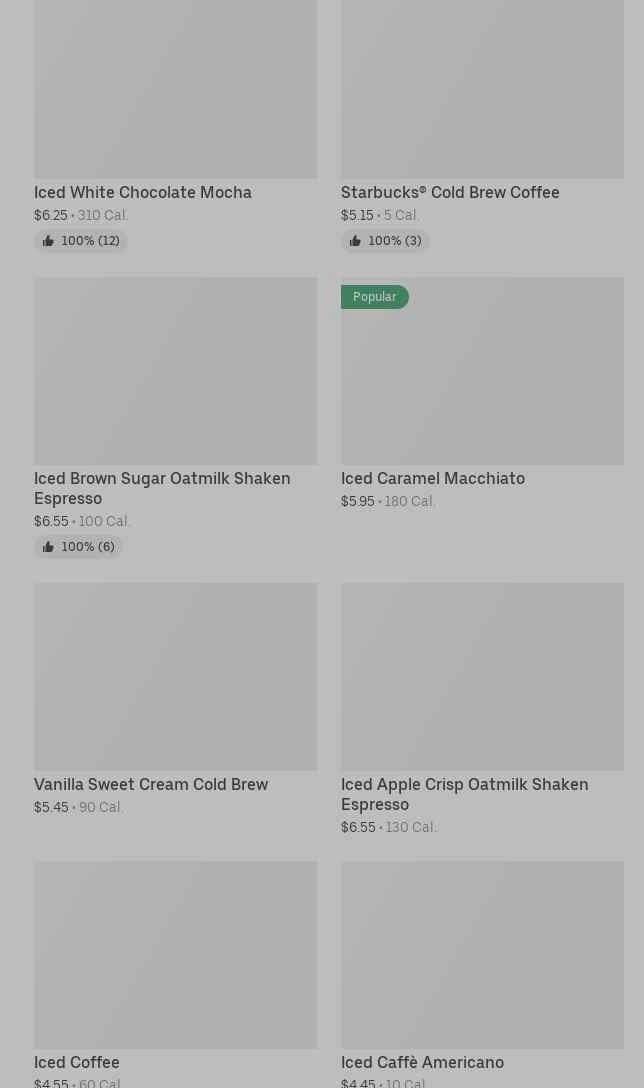Open Iced Caramel Macchiato title
The height and width of the screenshot is (1088, 644).
432,478
